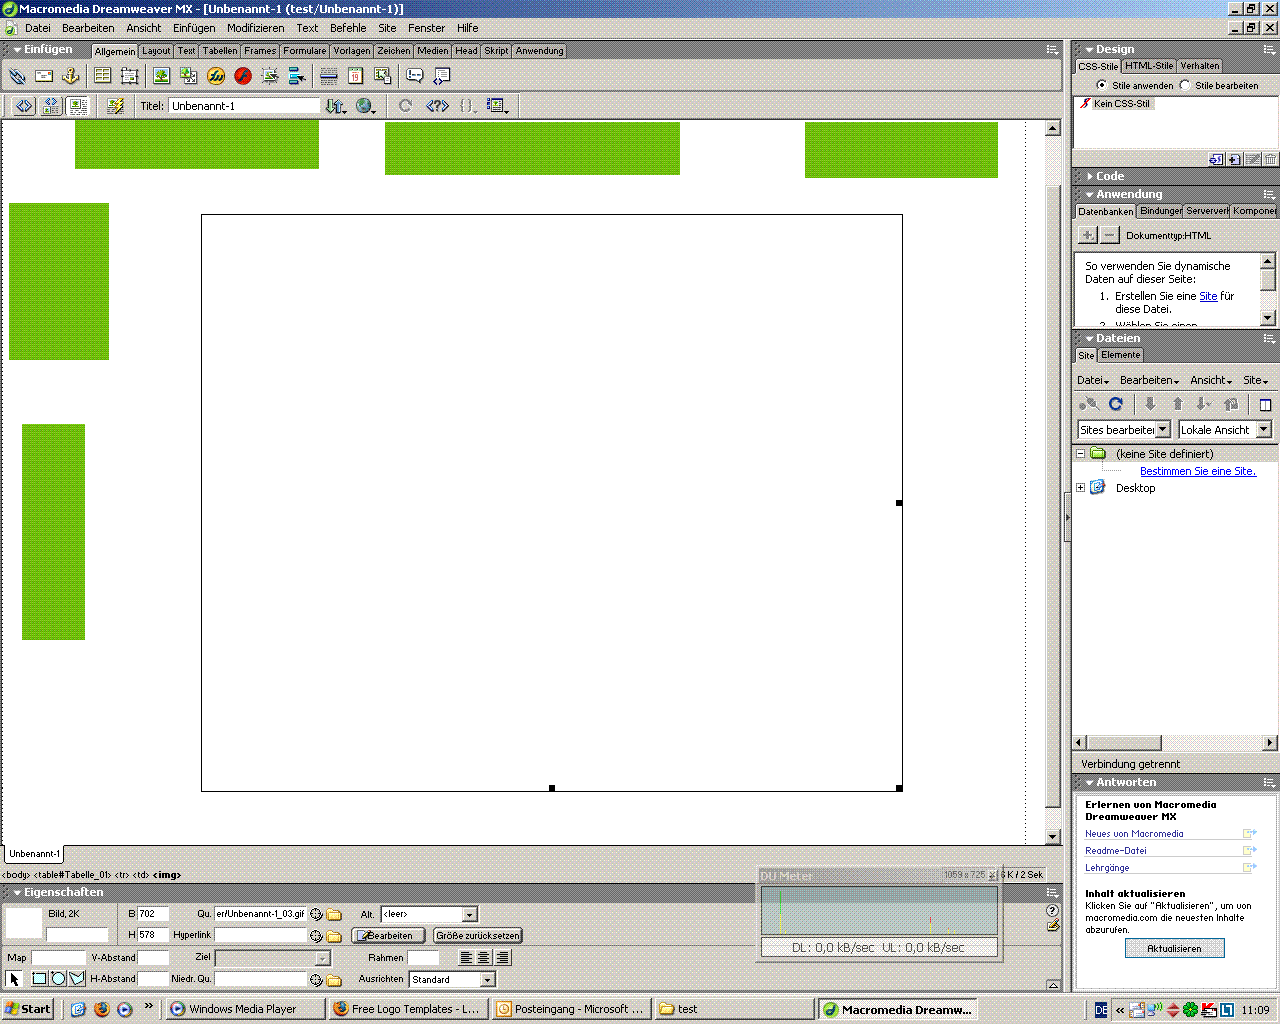This screenshot has height=1024, width=1280.
Task: Click the Aktualisieren button
Action: (x=1174, y=948)
